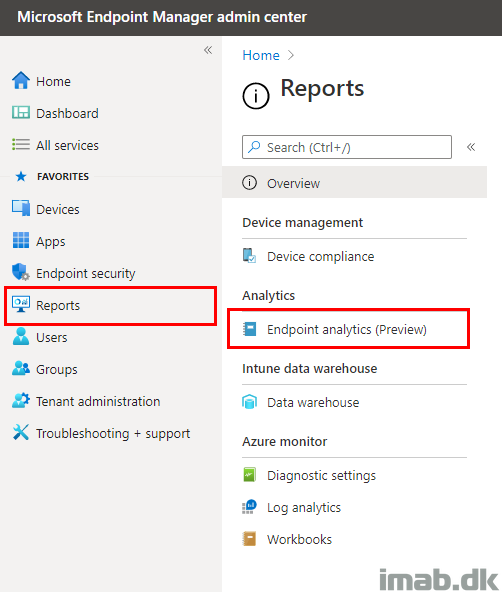Image resolution: width=502 pixels, height=592 pixels.
Task: Select Troubleshooting + support tools icon
Action: point(21,433)
